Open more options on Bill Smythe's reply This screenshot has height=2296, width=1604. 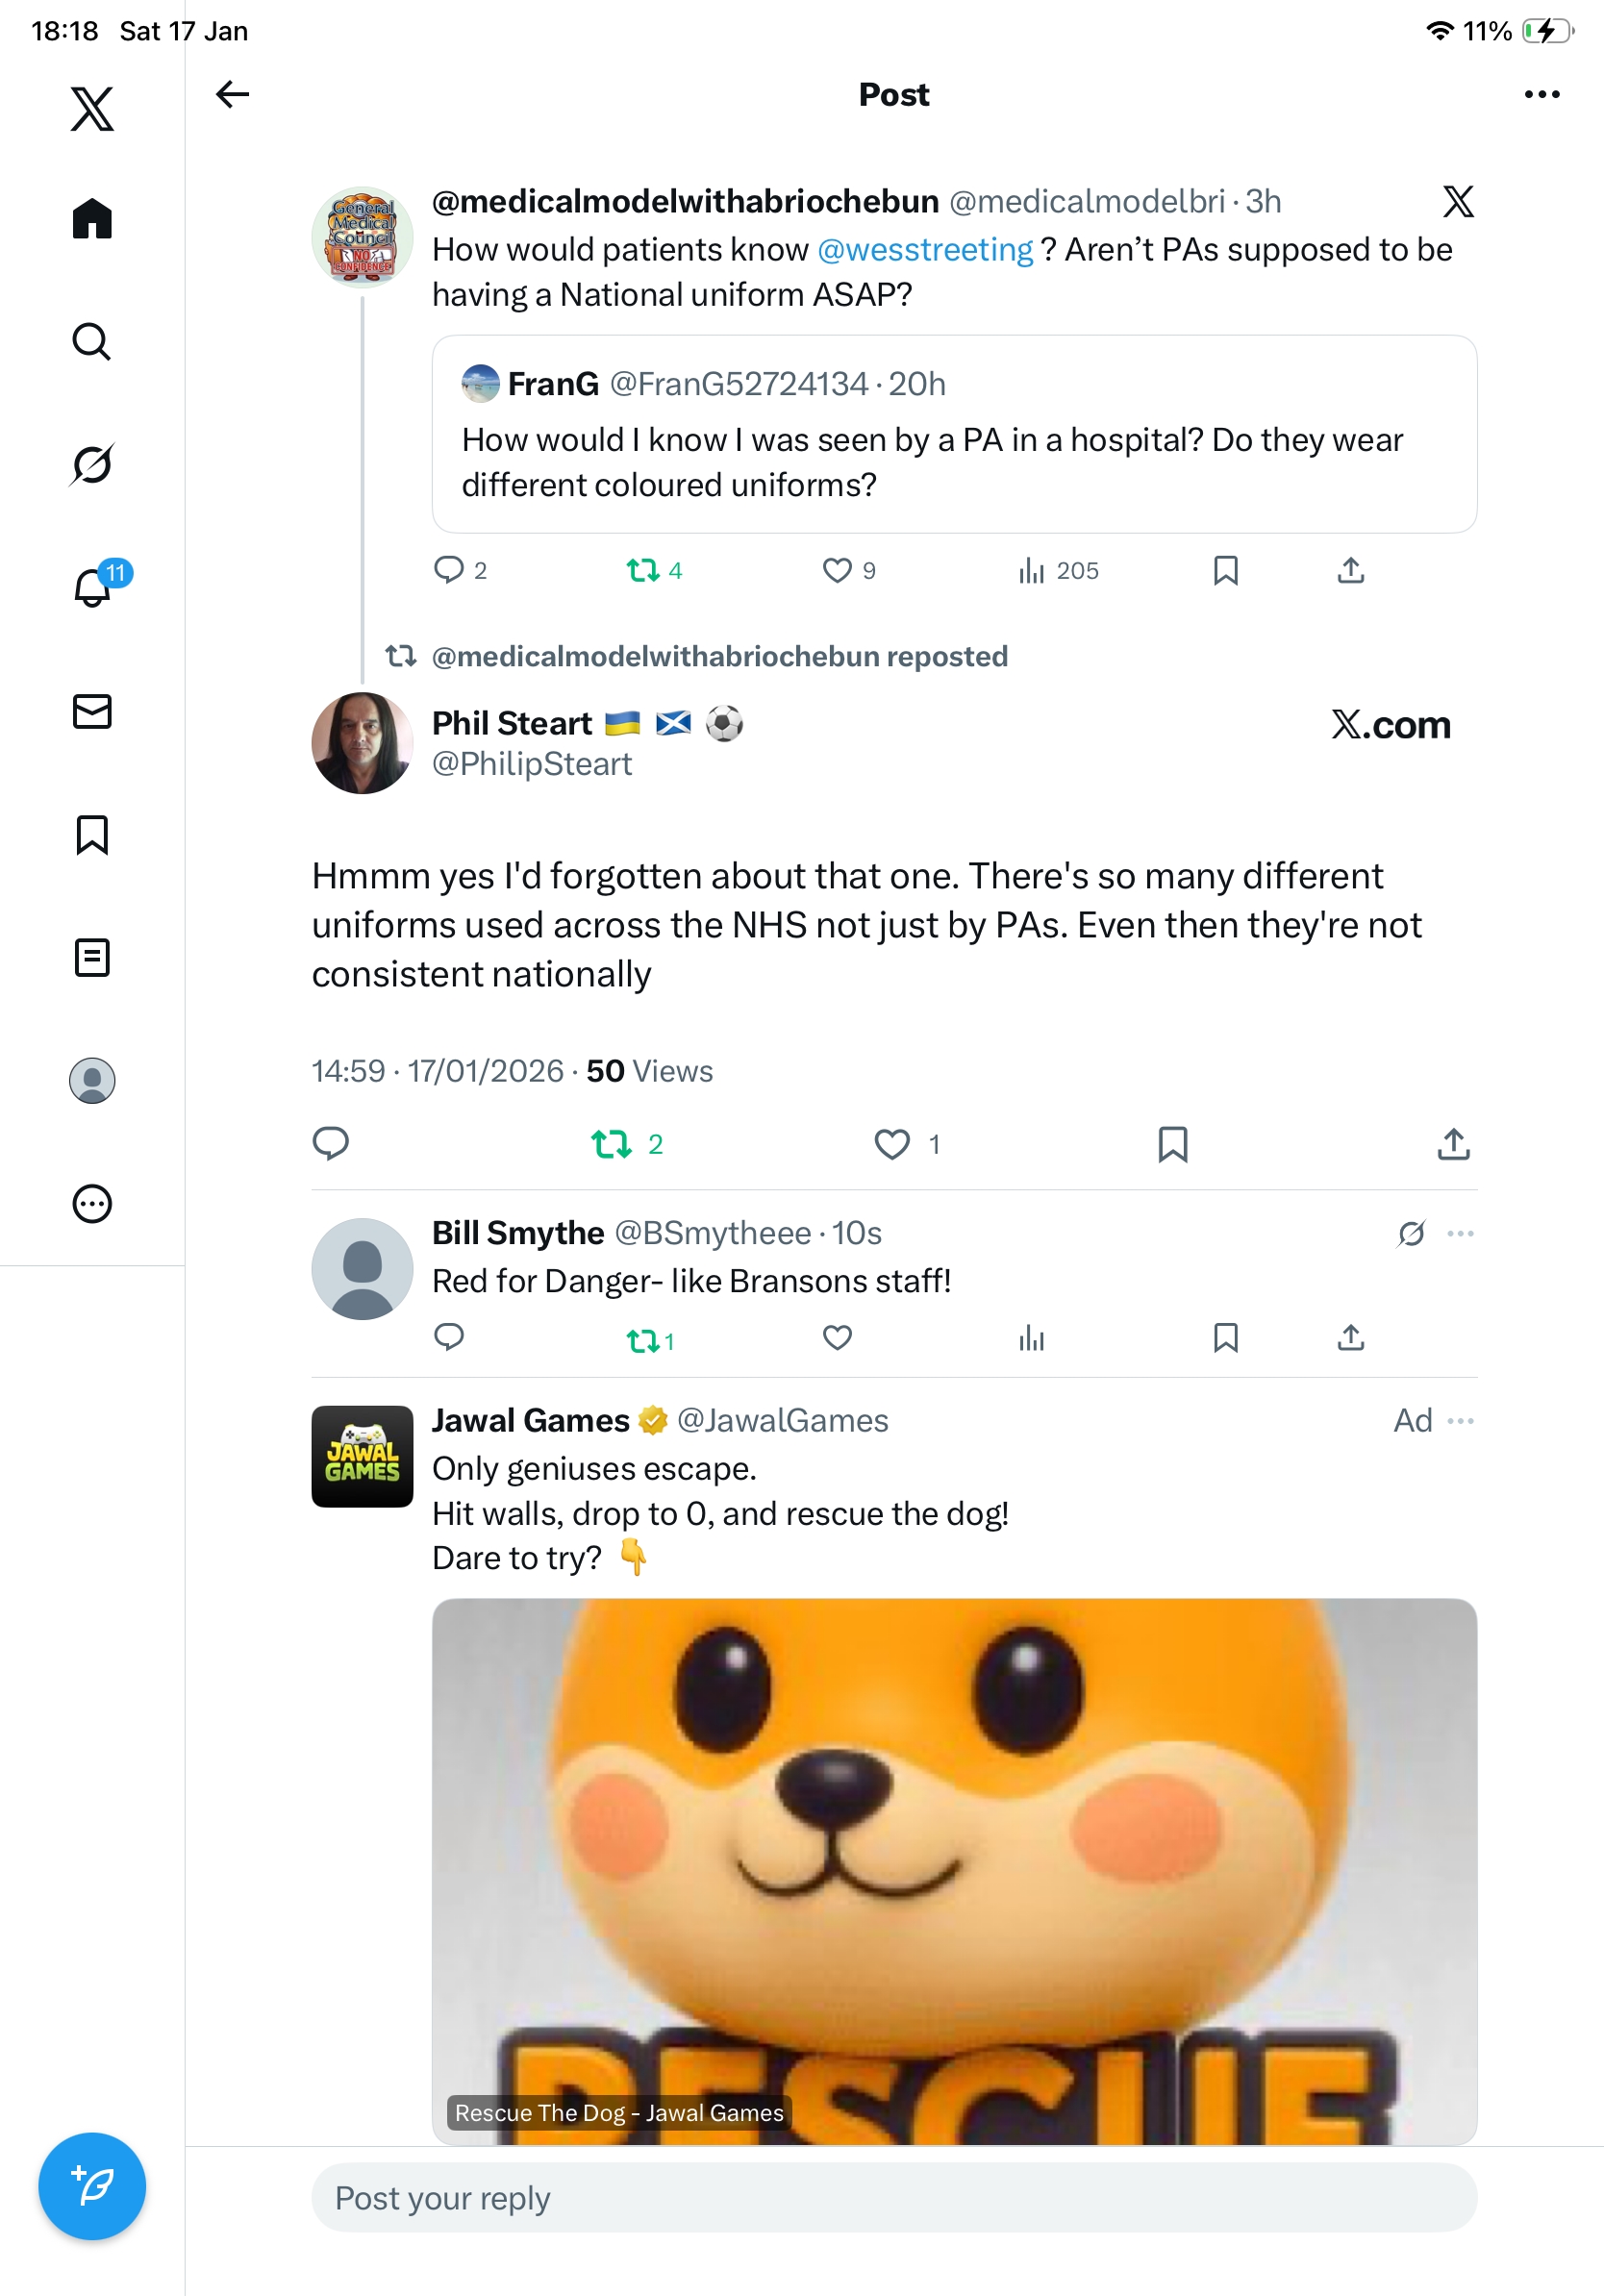coord(1460,1233)
